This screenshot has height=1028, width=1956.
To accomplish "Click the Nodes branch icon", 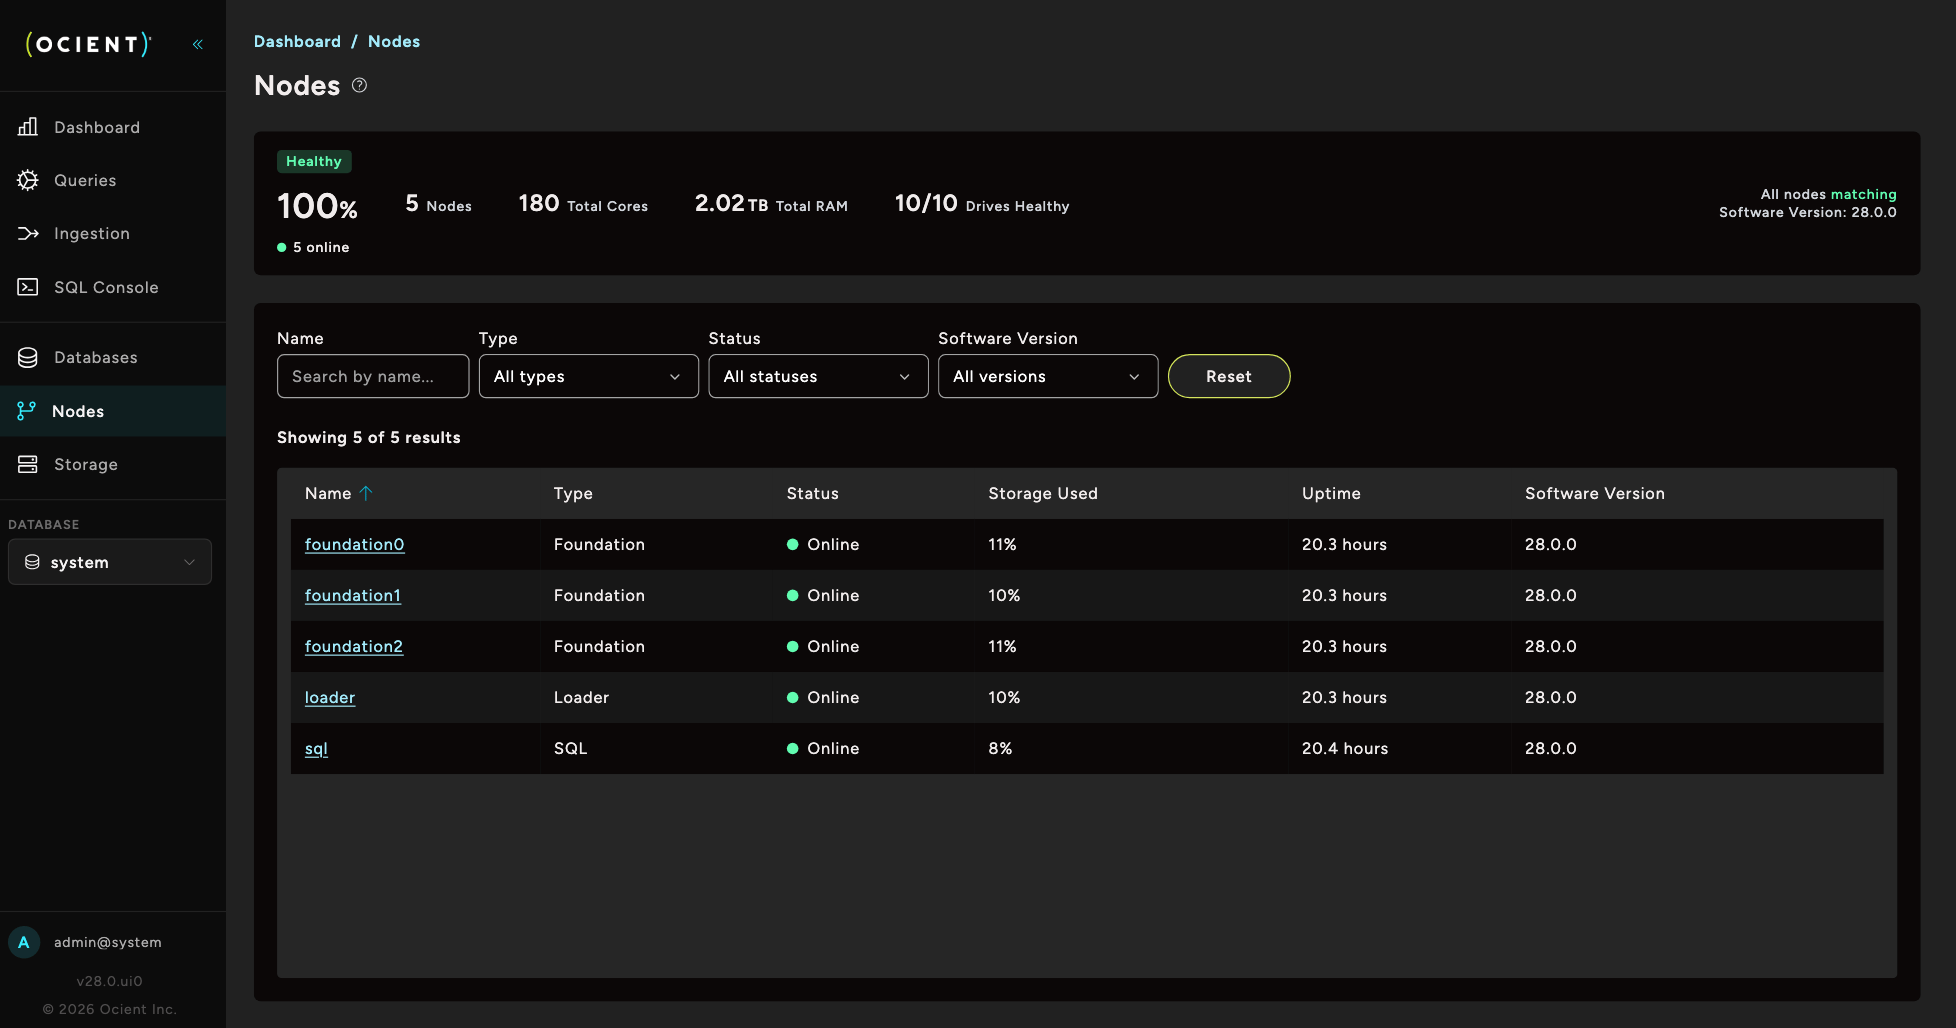I will pos(27,411).
